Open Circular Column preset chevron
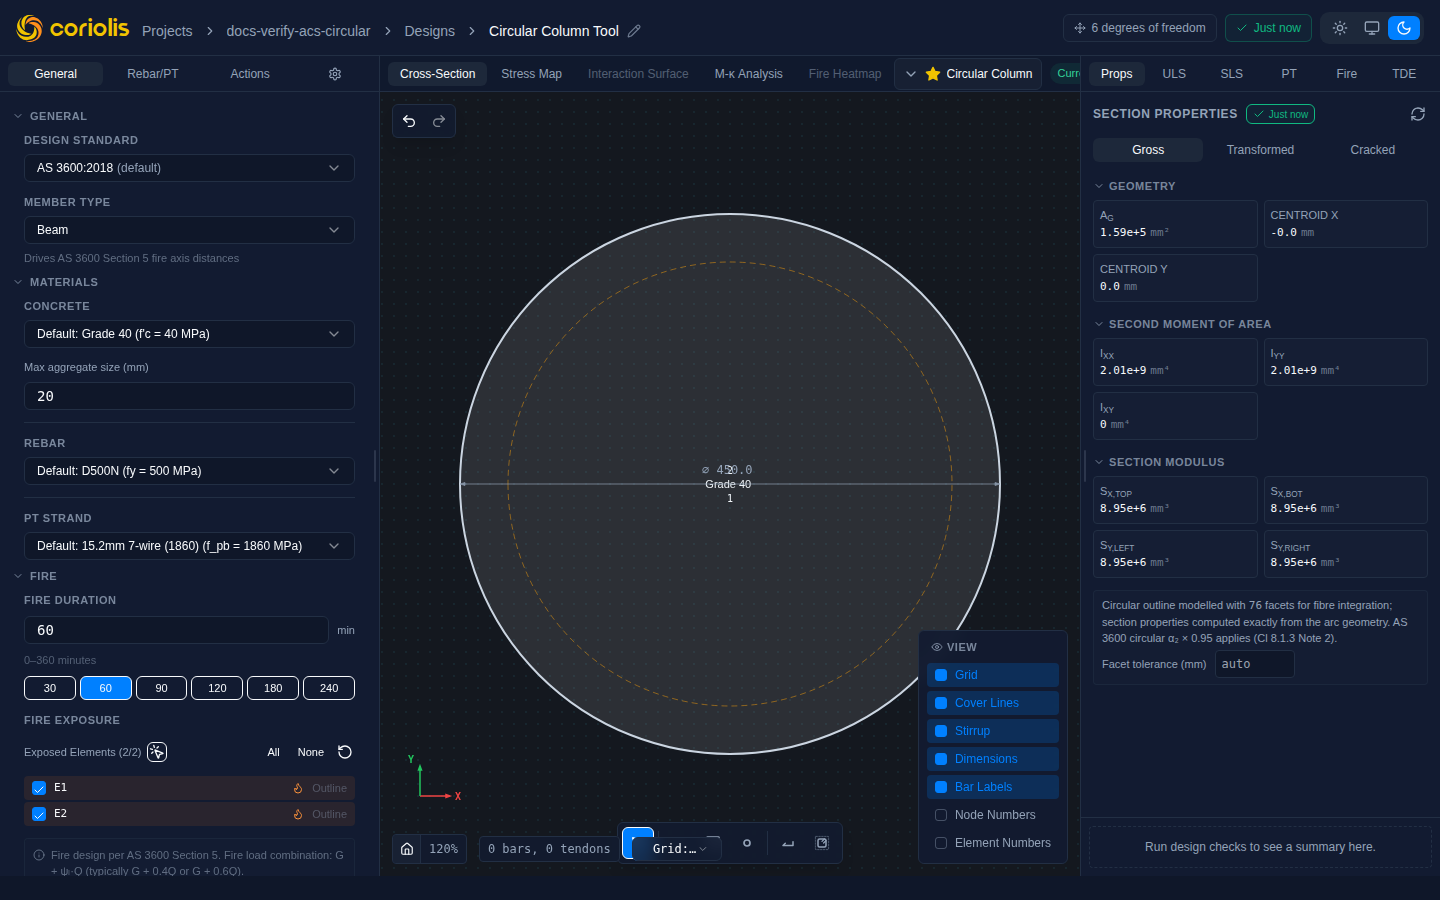The width and height of the screenshot is (1440, 900). click(x=911, y=74)
